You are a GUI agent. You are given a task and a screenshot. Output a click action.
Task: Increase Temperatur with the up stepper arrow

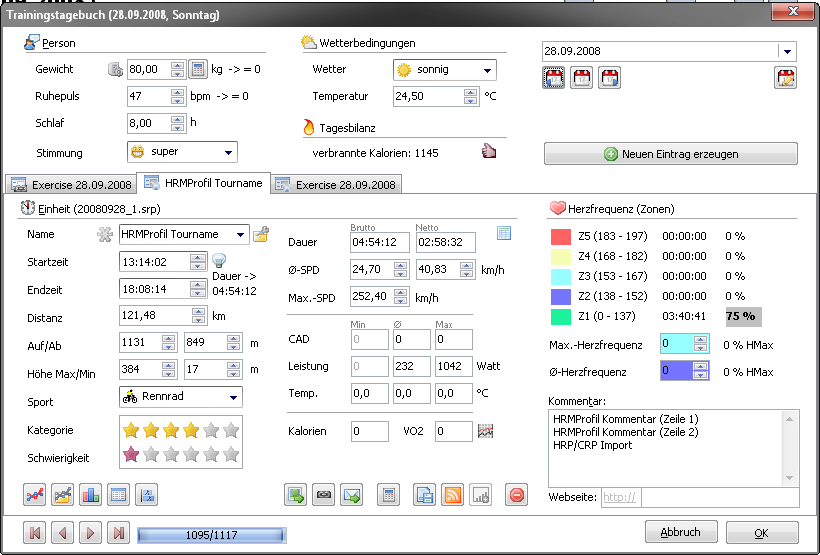point(470,92)
